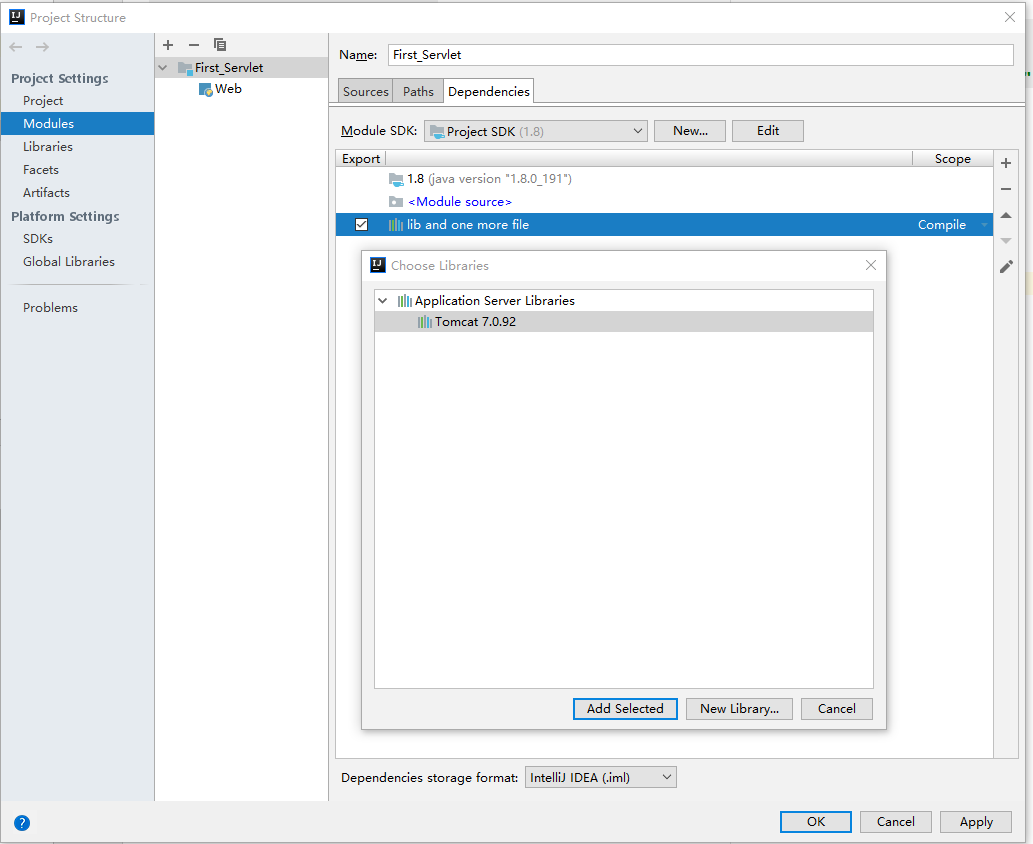Click the Web facet icon
Viewport: 1033px width, 844px height.
click(206, 90)
